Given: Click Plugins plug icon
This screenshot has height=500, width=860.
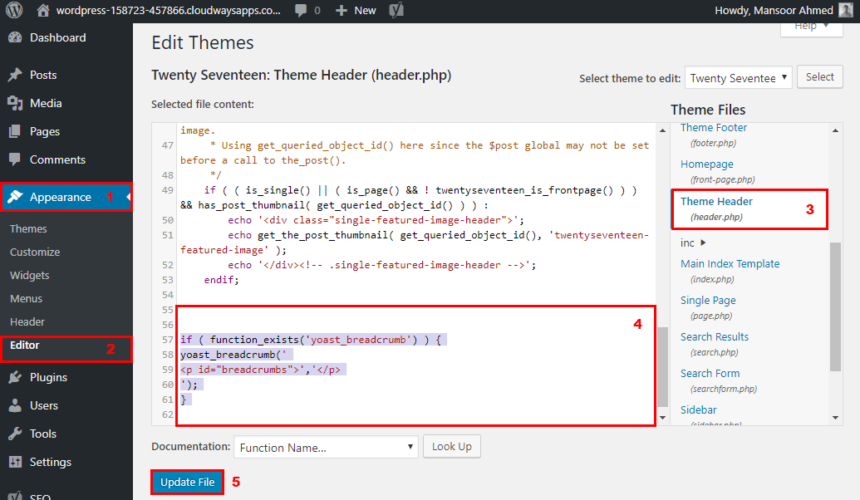Looking at the screenshot, I should pyautogui.click(x=15, y=377).
